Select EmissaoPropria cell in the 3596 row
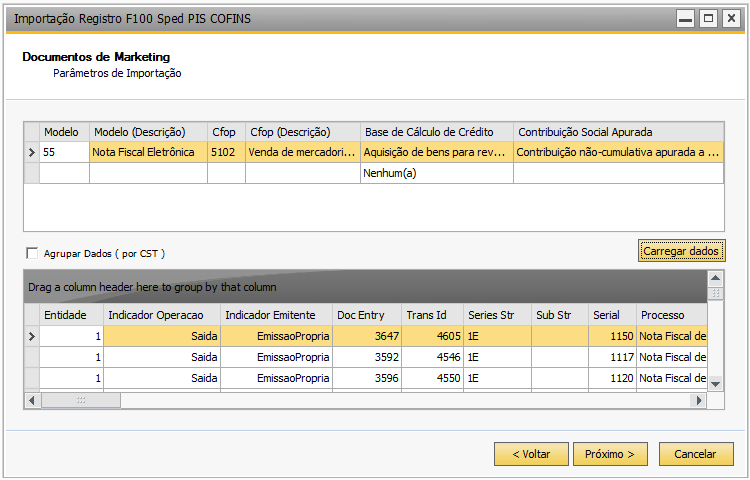 [x=276, y=378]
